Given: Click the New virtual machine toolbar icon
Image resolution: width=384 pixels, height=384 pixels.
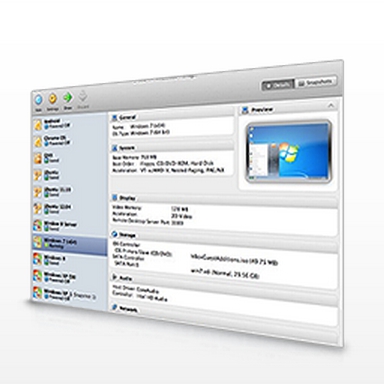Looking at the screenshot, I should click(x=39, y=100).
